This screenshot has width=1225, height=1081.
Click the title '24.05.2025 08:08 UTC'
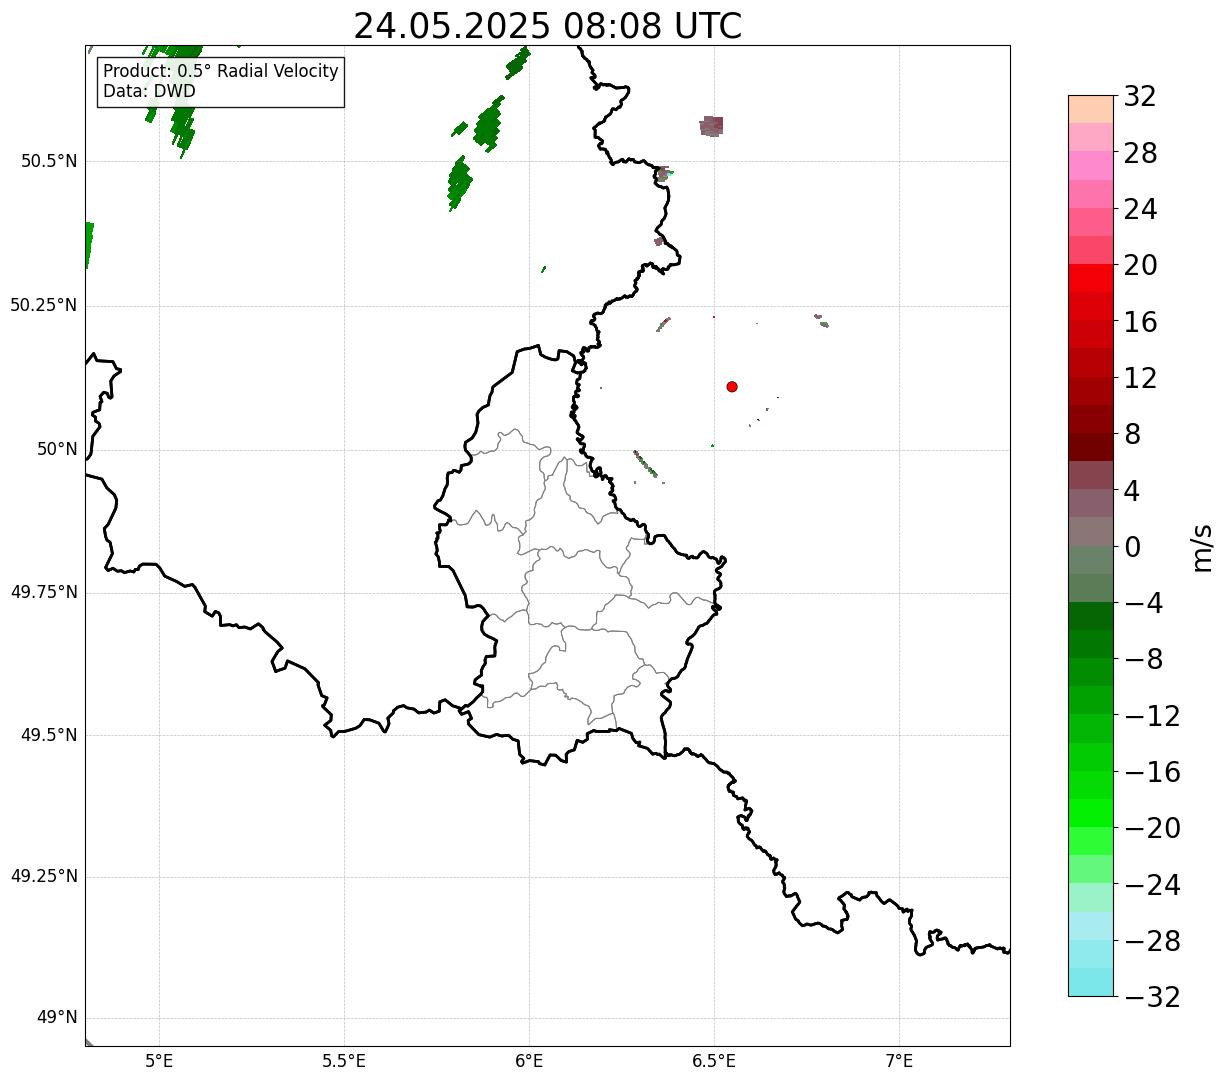tap(548, 26)
